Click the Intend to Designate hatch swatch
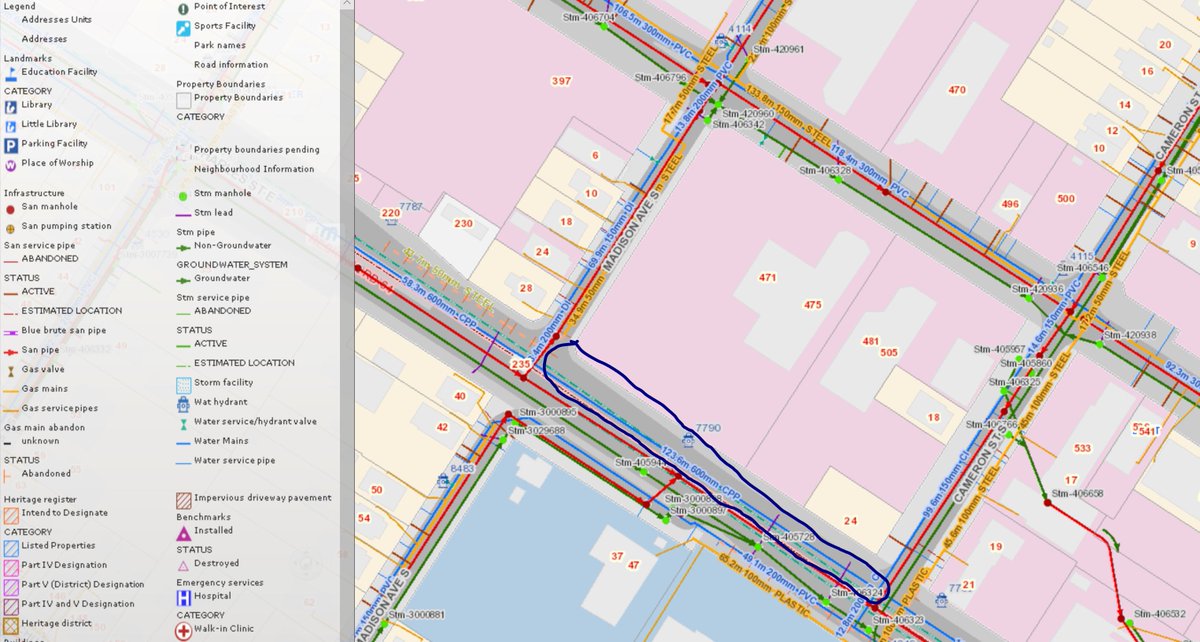The width and height of the screenshot is (1200, 642). pos(11,518)
